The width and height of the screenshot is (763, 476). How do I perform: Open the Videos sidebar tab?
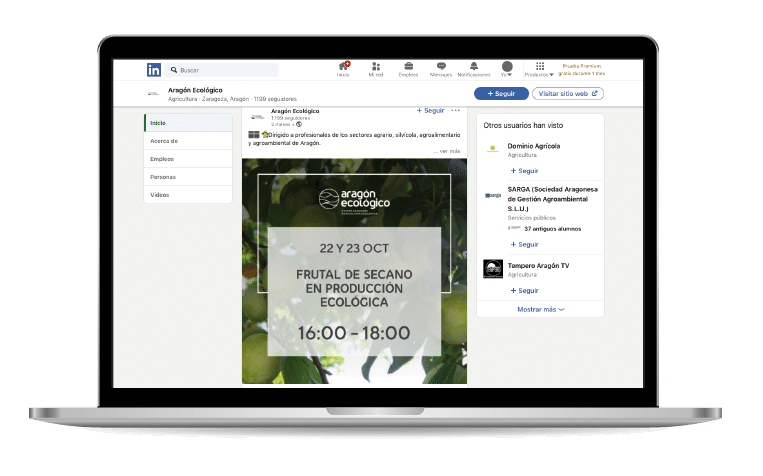pos(160,195)
